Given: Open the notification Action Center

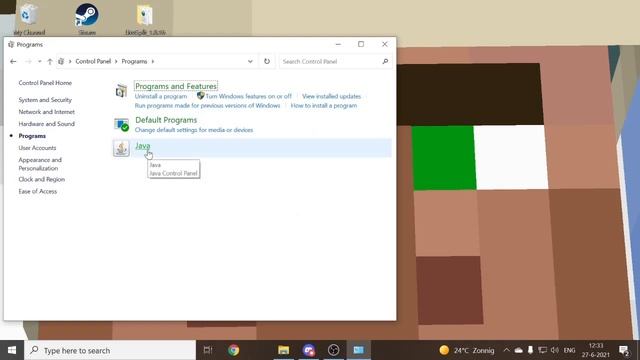Looking at the screenshot, I should pos(624,350).
